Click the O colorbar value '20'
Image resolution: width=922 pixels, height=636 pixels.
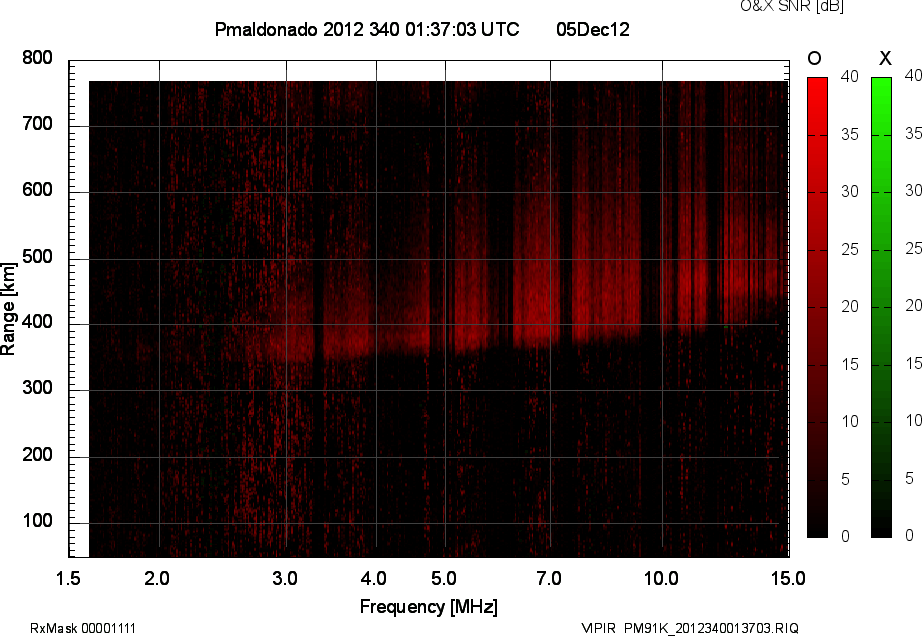pos(850,306)
